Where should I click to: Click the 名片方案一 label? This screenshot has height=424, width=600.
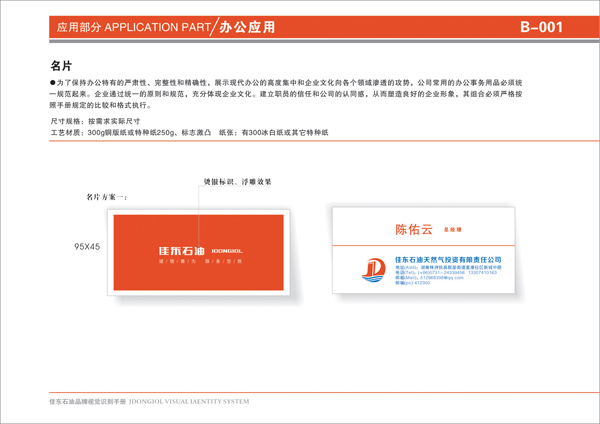click(x=107, y=197)
